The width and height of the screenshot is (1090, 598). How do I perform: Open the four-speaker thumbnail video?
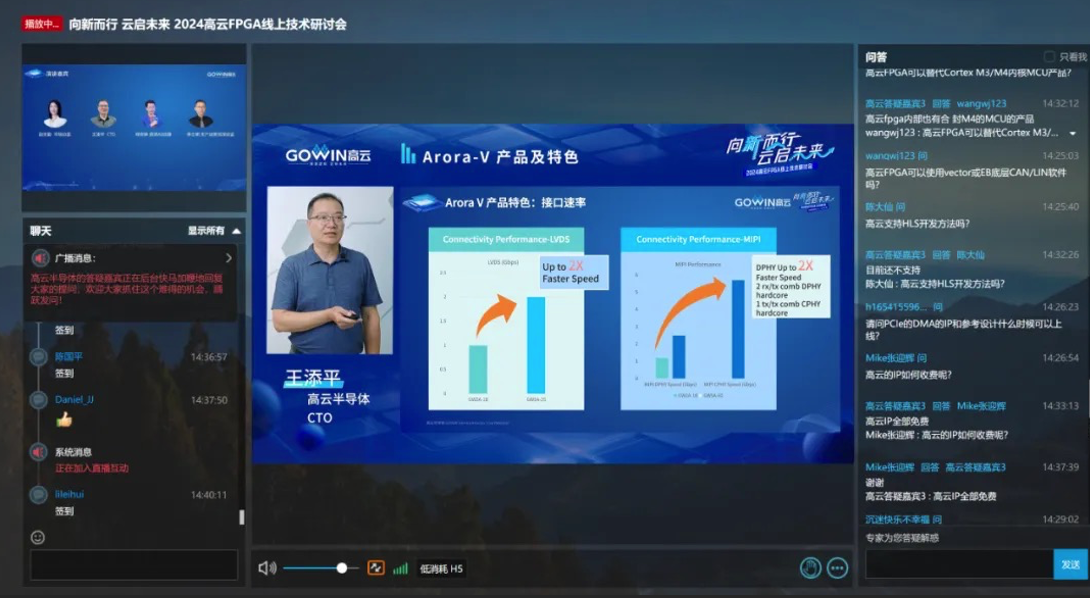pyautogui.click(x=133, y=127)
